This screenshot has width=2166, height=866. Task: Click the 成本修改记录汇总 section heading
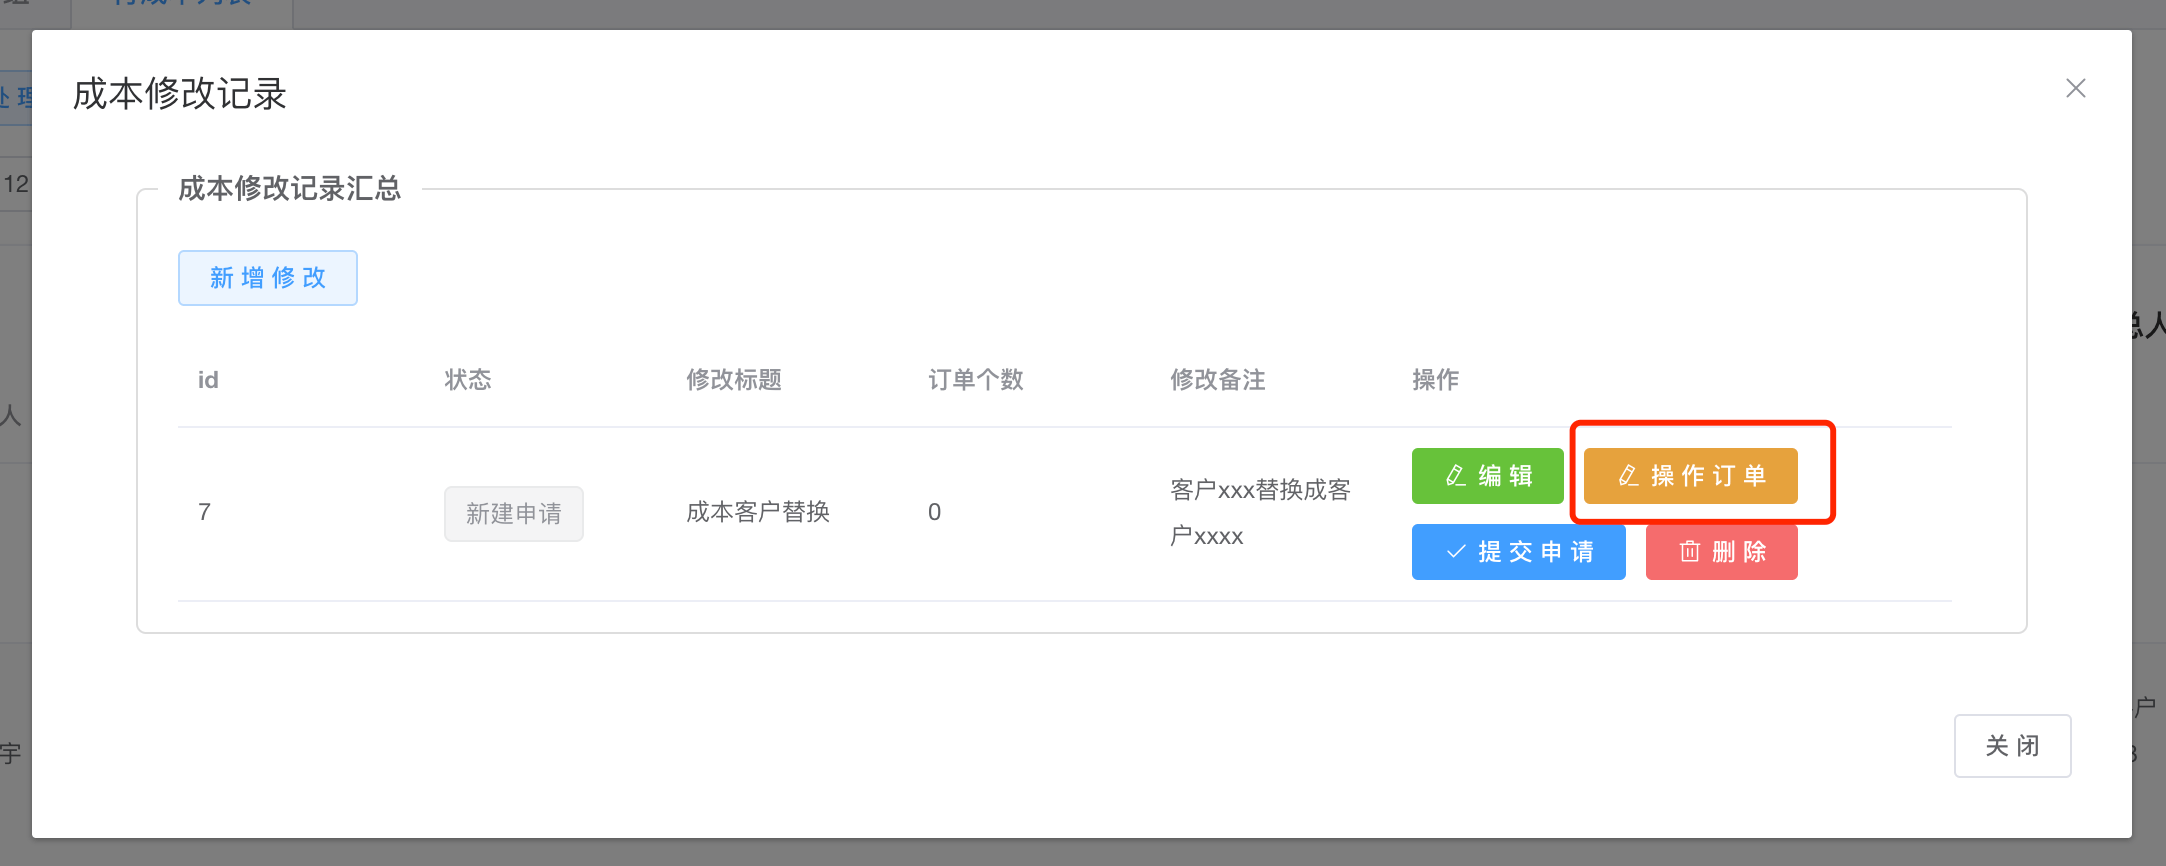289,189
